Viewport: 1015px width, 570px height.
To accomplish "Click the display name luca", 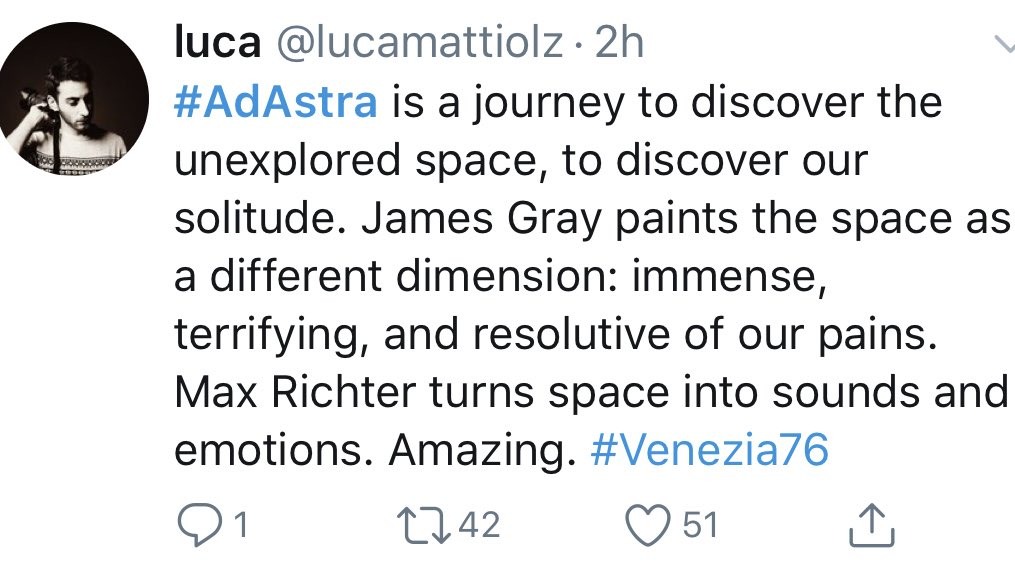I will pyautogui.click(x=218, y=43).
